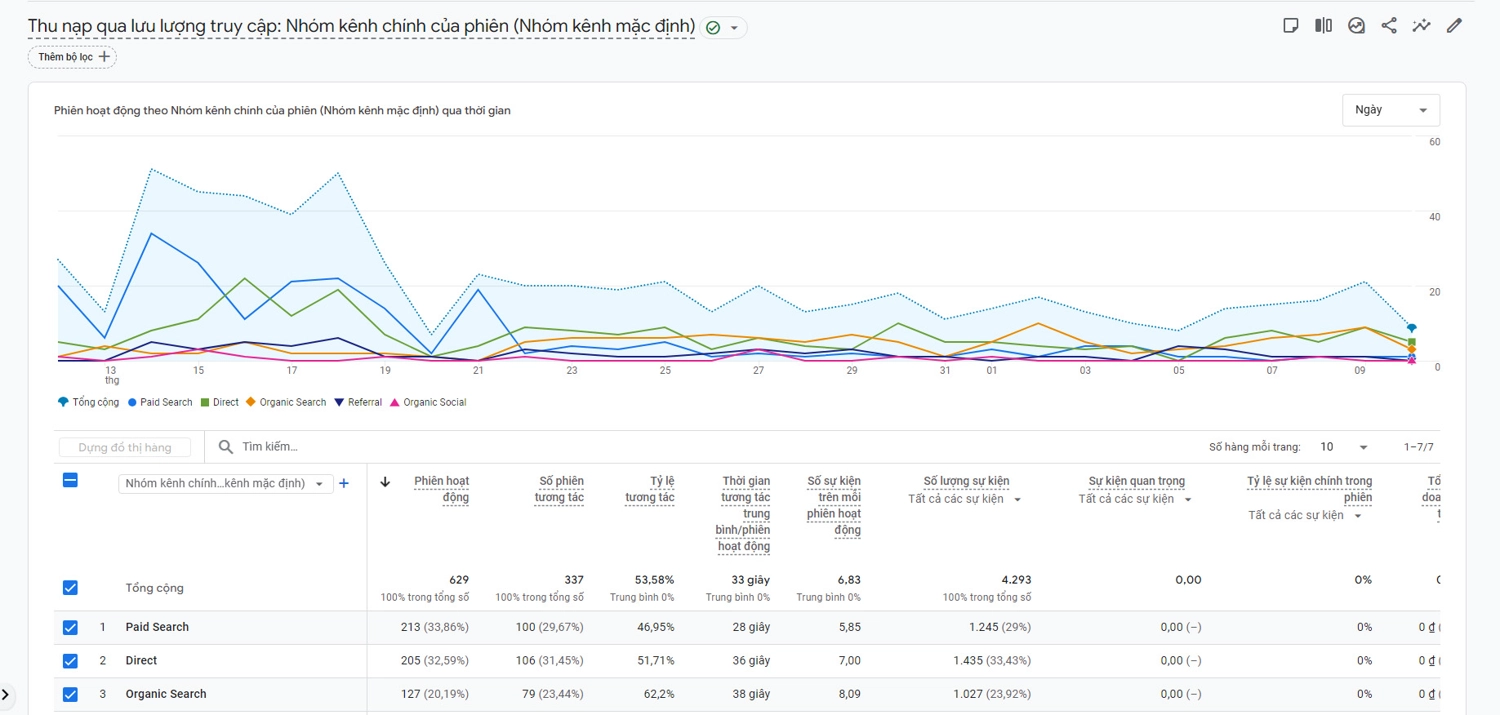Sort by Số phiên tương tác column header
Image resolution: width=1500 pixels, height=715 pixels.
559,489
